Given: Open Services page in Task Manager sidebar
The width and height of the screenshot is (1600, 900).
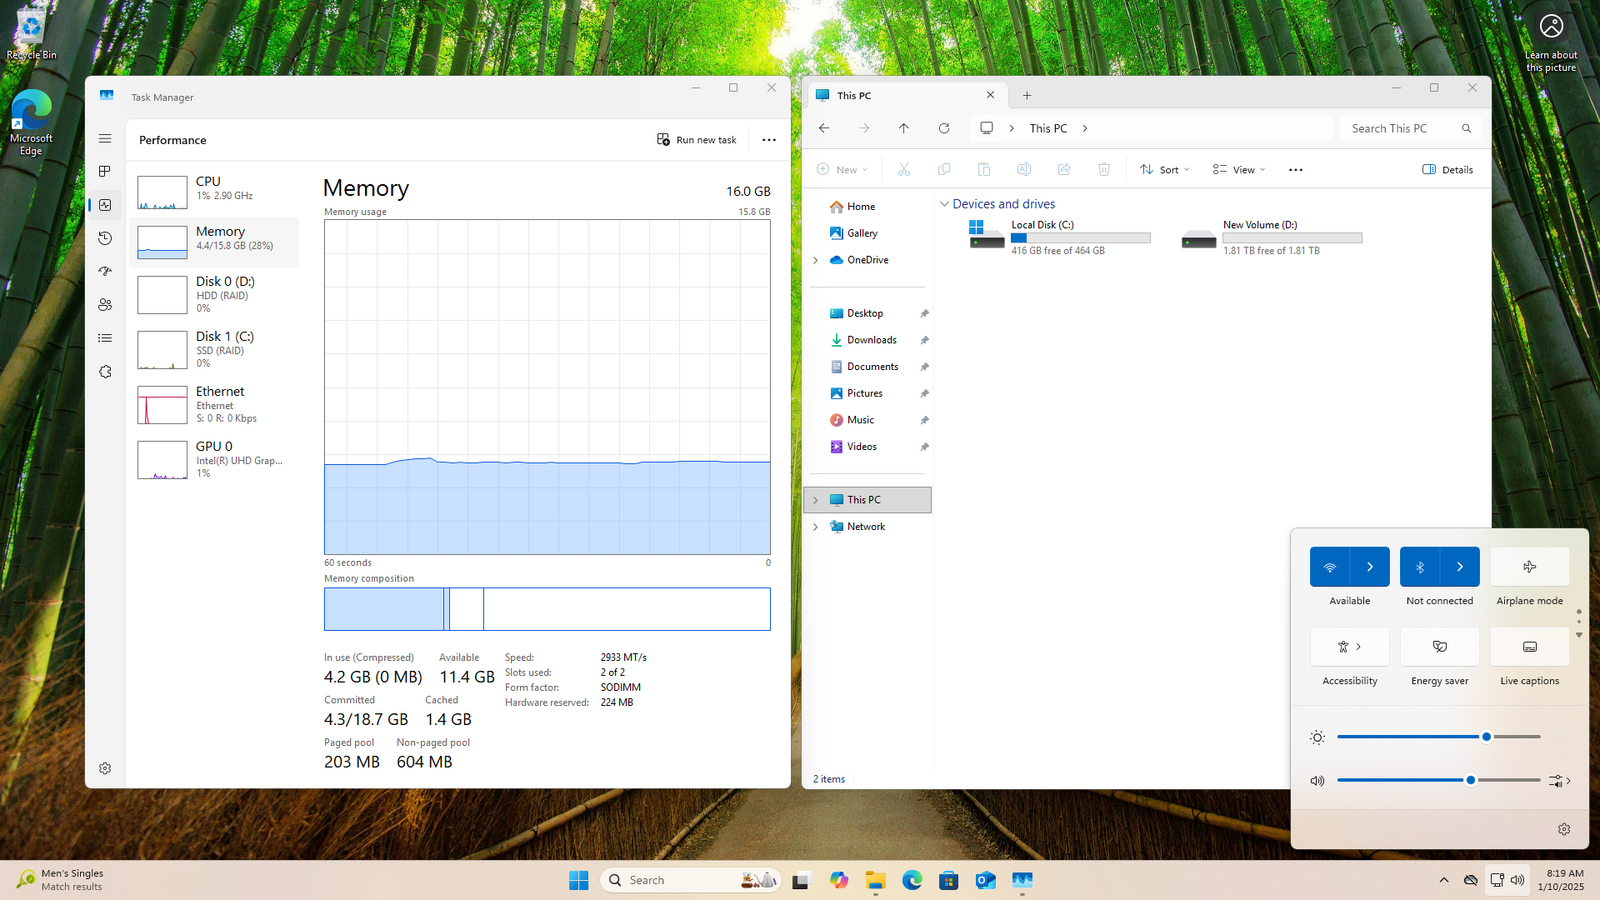Looking at the screenshot, I should click(x=105, y=372).
